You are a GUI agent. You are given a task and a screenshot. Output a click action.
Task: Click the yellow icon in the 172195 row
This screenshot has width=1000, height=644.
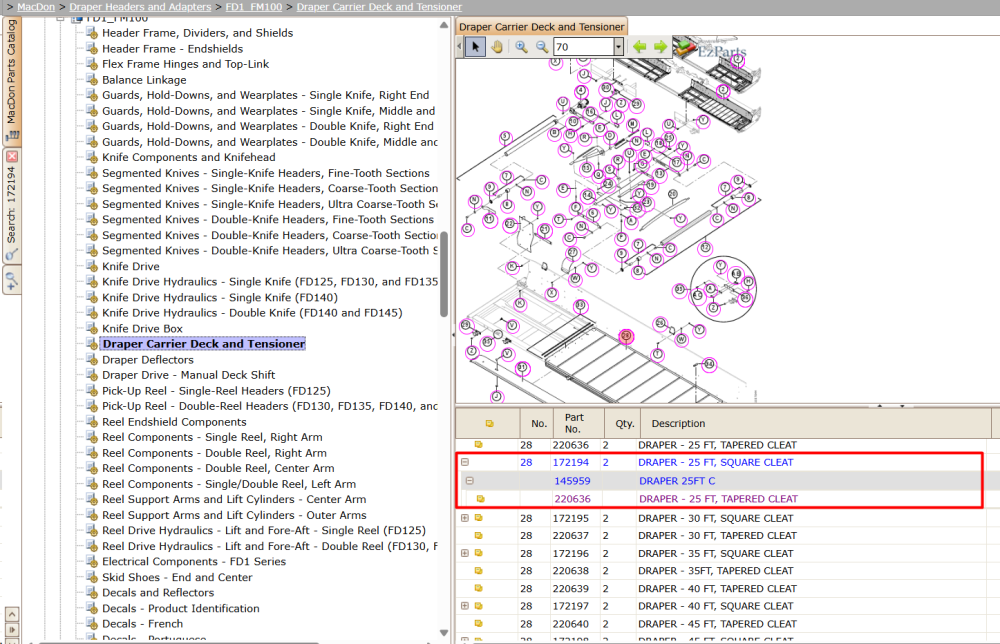478,518
